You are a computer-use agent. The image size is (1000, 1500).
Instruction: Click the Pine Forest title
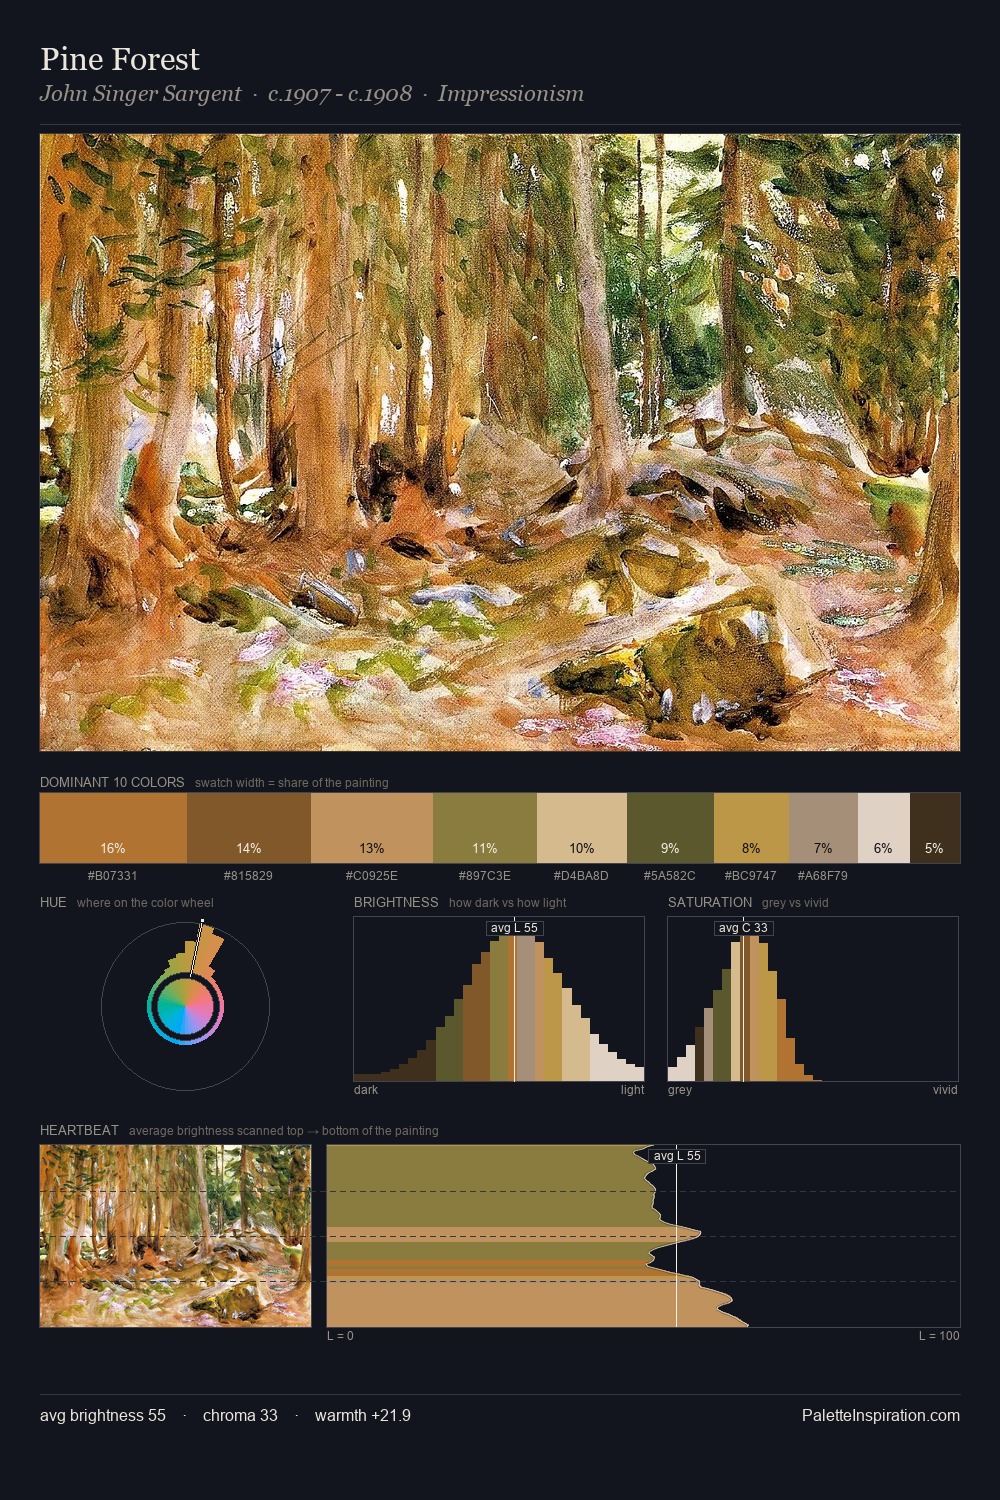[x=120, y=60]
